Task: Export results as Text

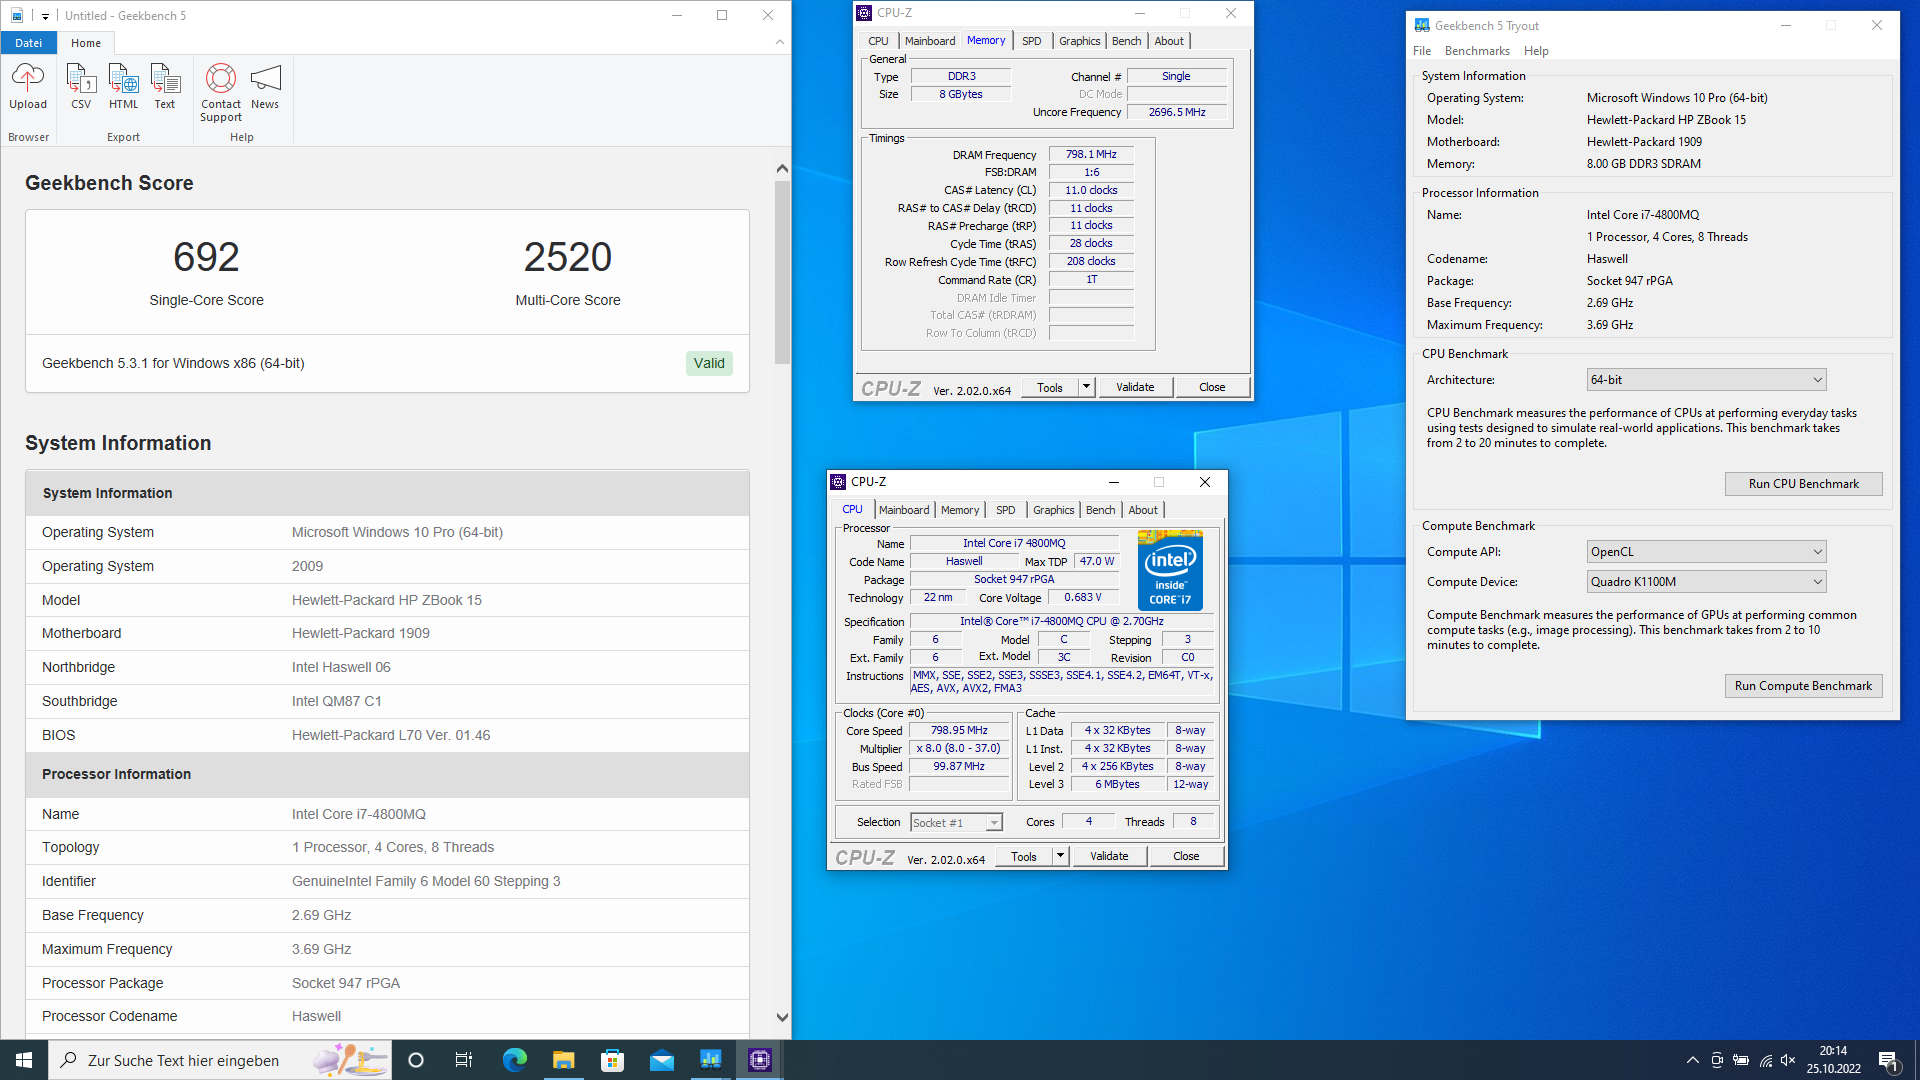Action: click(x=165, y=86)
